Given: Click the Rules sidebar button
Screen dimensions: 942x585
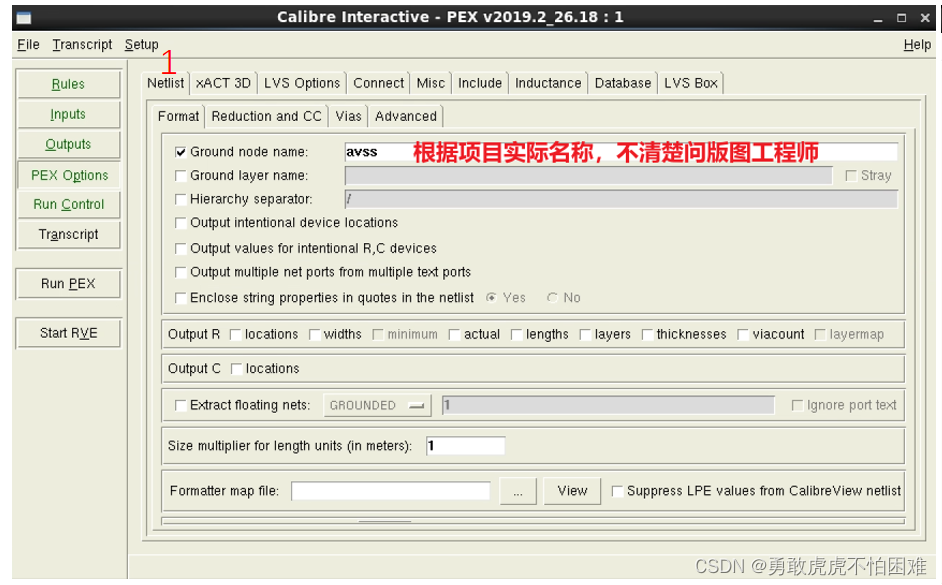Looking at the screenshot, I should point(68,84).
